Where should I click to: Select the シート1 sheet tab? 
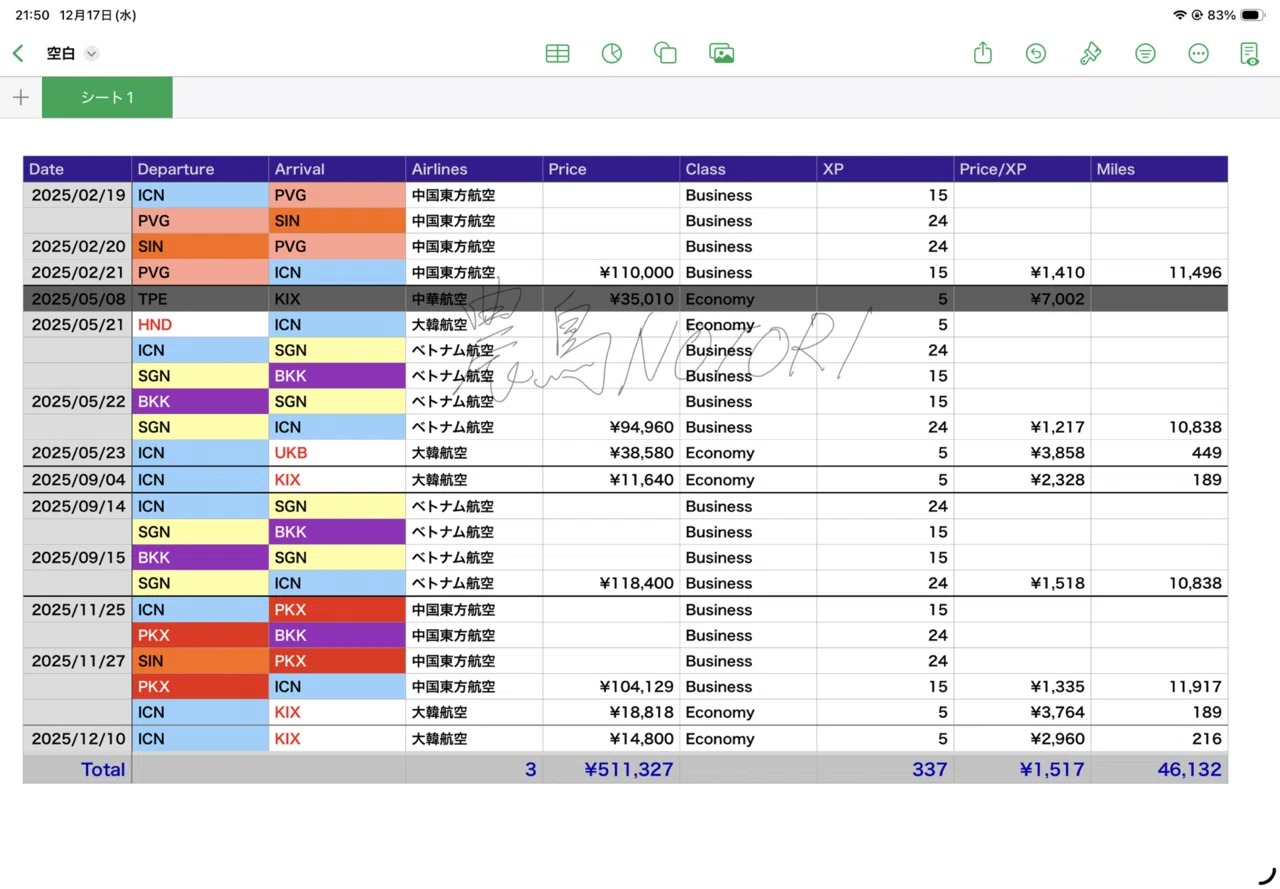tap(107, 98)
